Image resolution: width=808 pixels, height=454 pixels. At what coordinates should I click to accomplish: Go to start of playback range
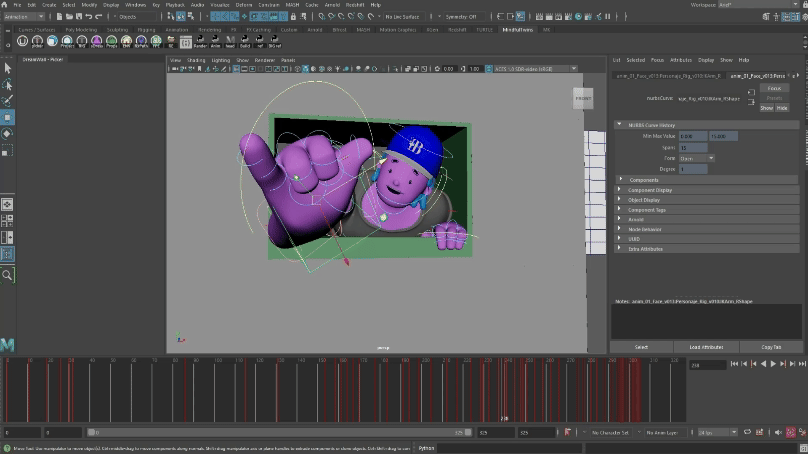(734, 364)
